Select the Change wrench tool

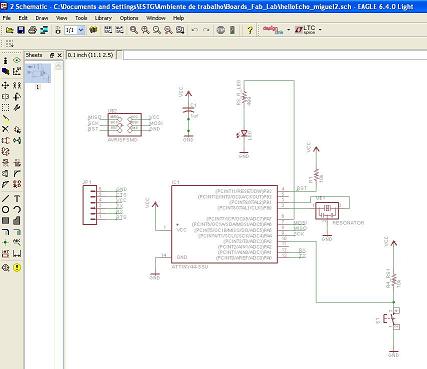click(x=17, y=107)
